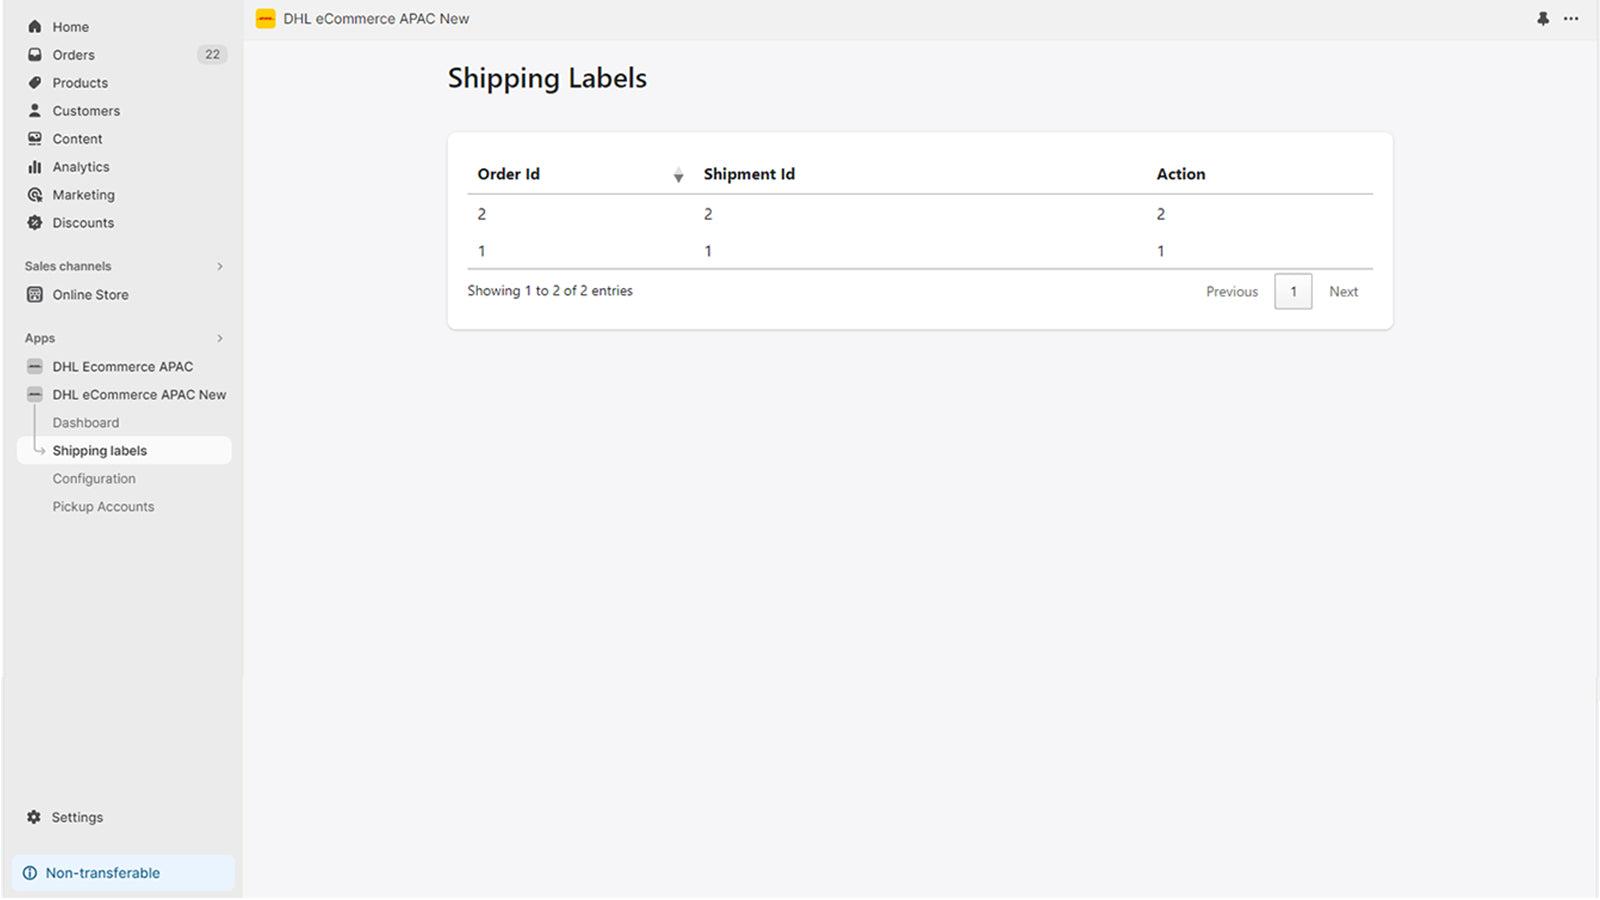Image resolution: width=1600 pixels, height=900 pixels.
Task: Sort the table by Order Id
Action: pos(678,175)
